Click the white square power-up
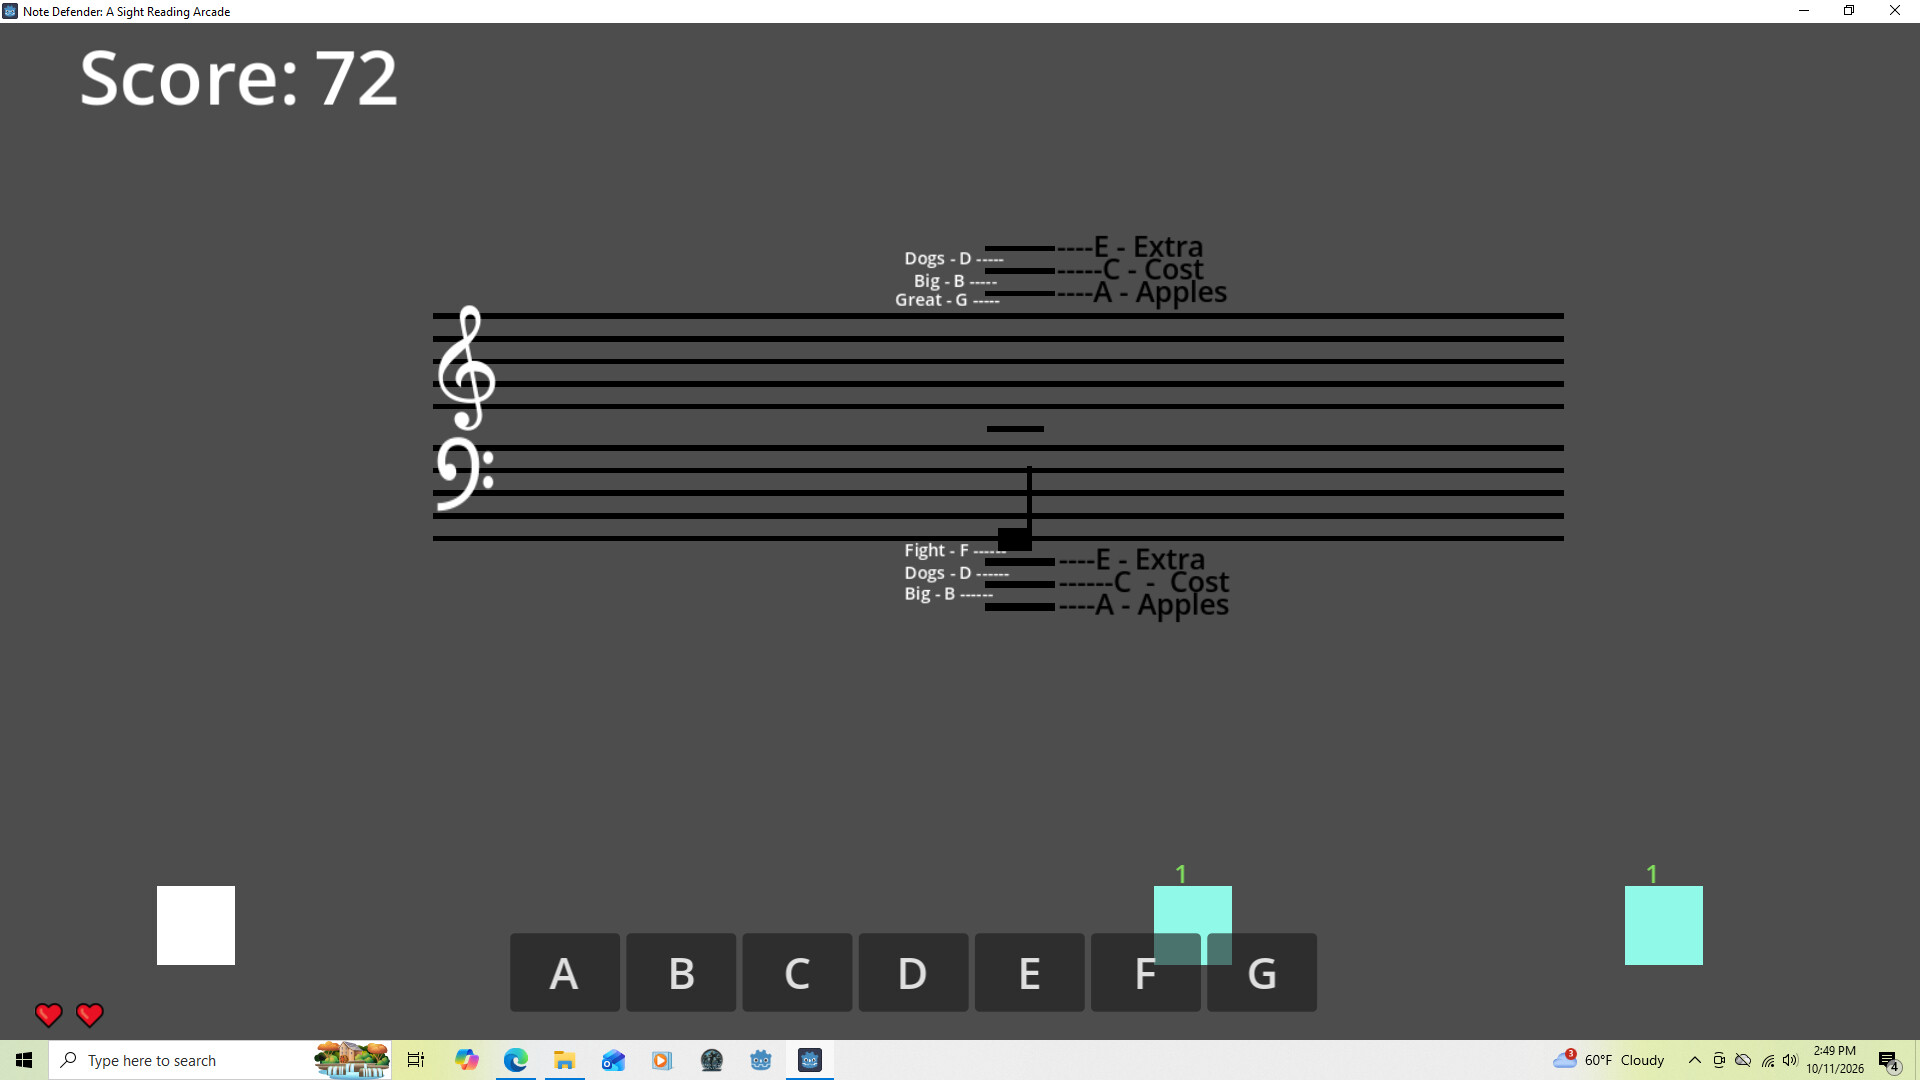This screenshot has width=1920, height=1080. click(x=196, y=925)
